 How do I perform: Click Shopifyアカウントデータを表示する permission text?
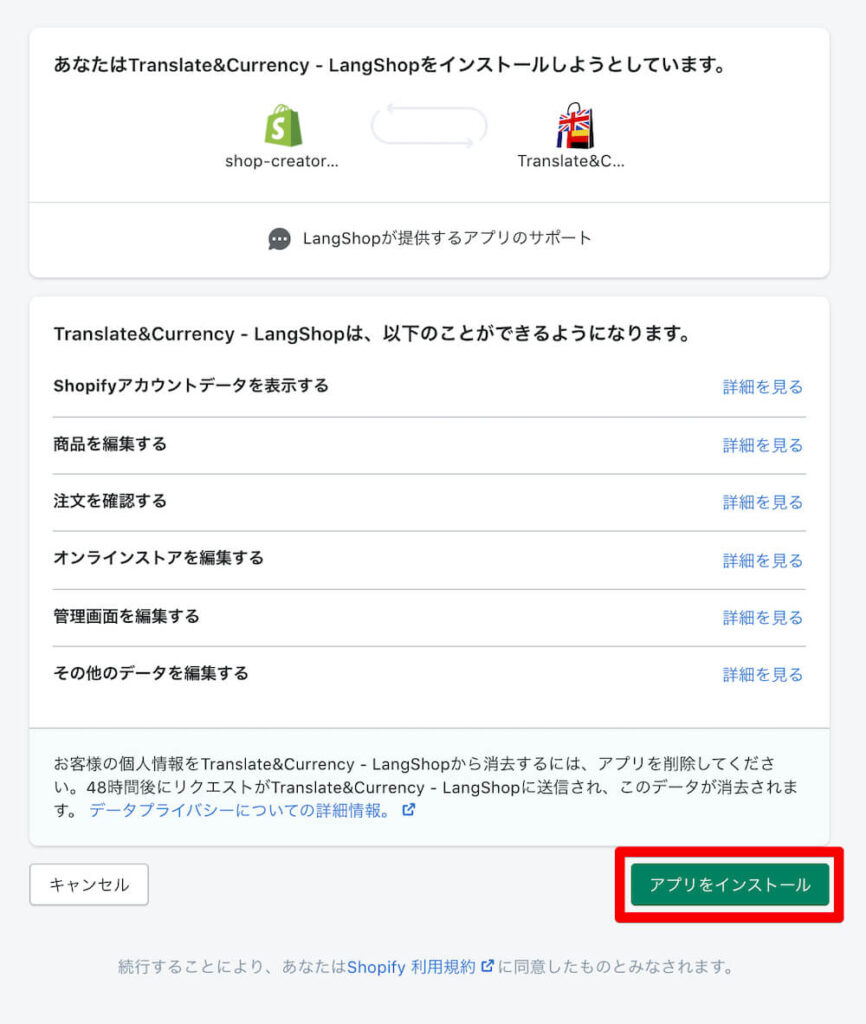click(x=191, y=386)
